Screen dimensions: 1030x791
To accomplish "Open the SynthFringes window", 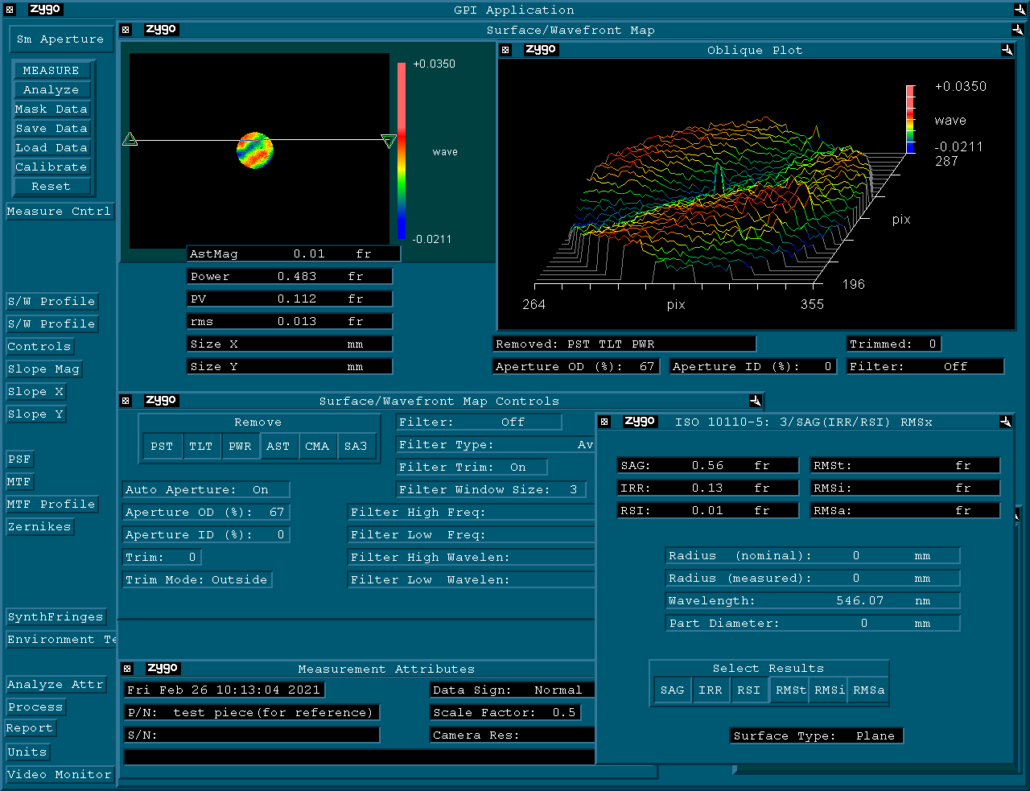I will [x=55, y=617].
